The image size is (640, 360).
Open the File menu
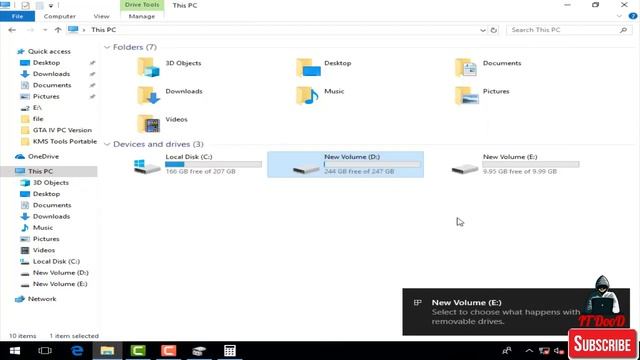[x=18, y=16]
